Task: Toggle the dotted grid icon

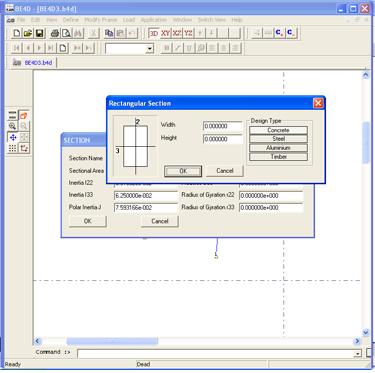Action: pyautogui.click(x=13, y=148)
